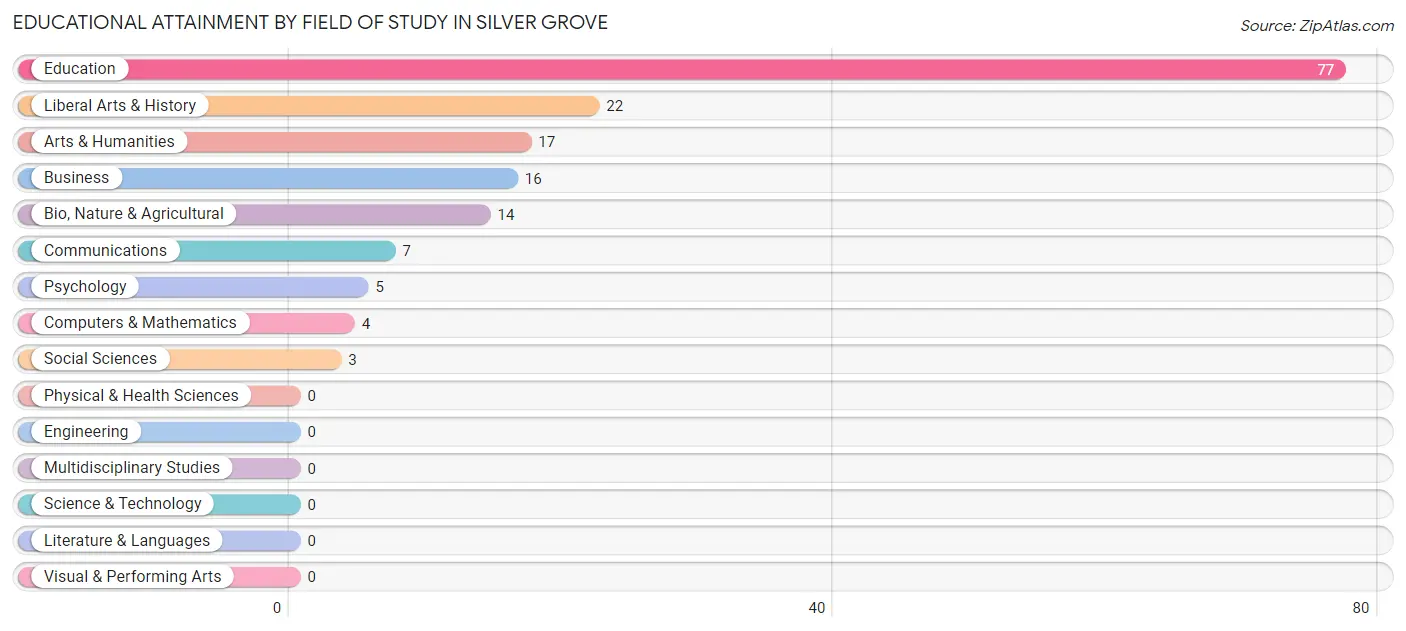Select the Communications label
Viewport: 1406px width, 631px height.
coord(105,250)
